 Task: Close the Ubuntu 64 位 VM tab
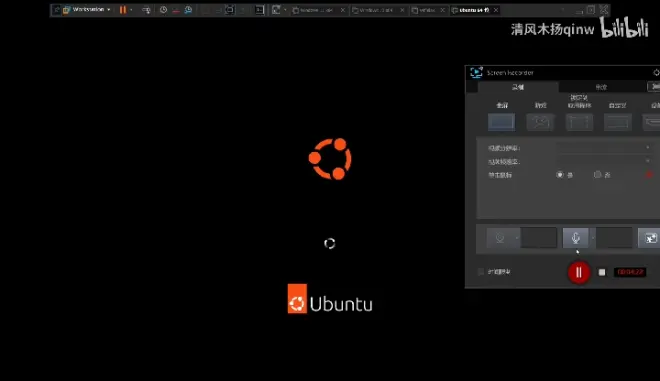point(496,10)
